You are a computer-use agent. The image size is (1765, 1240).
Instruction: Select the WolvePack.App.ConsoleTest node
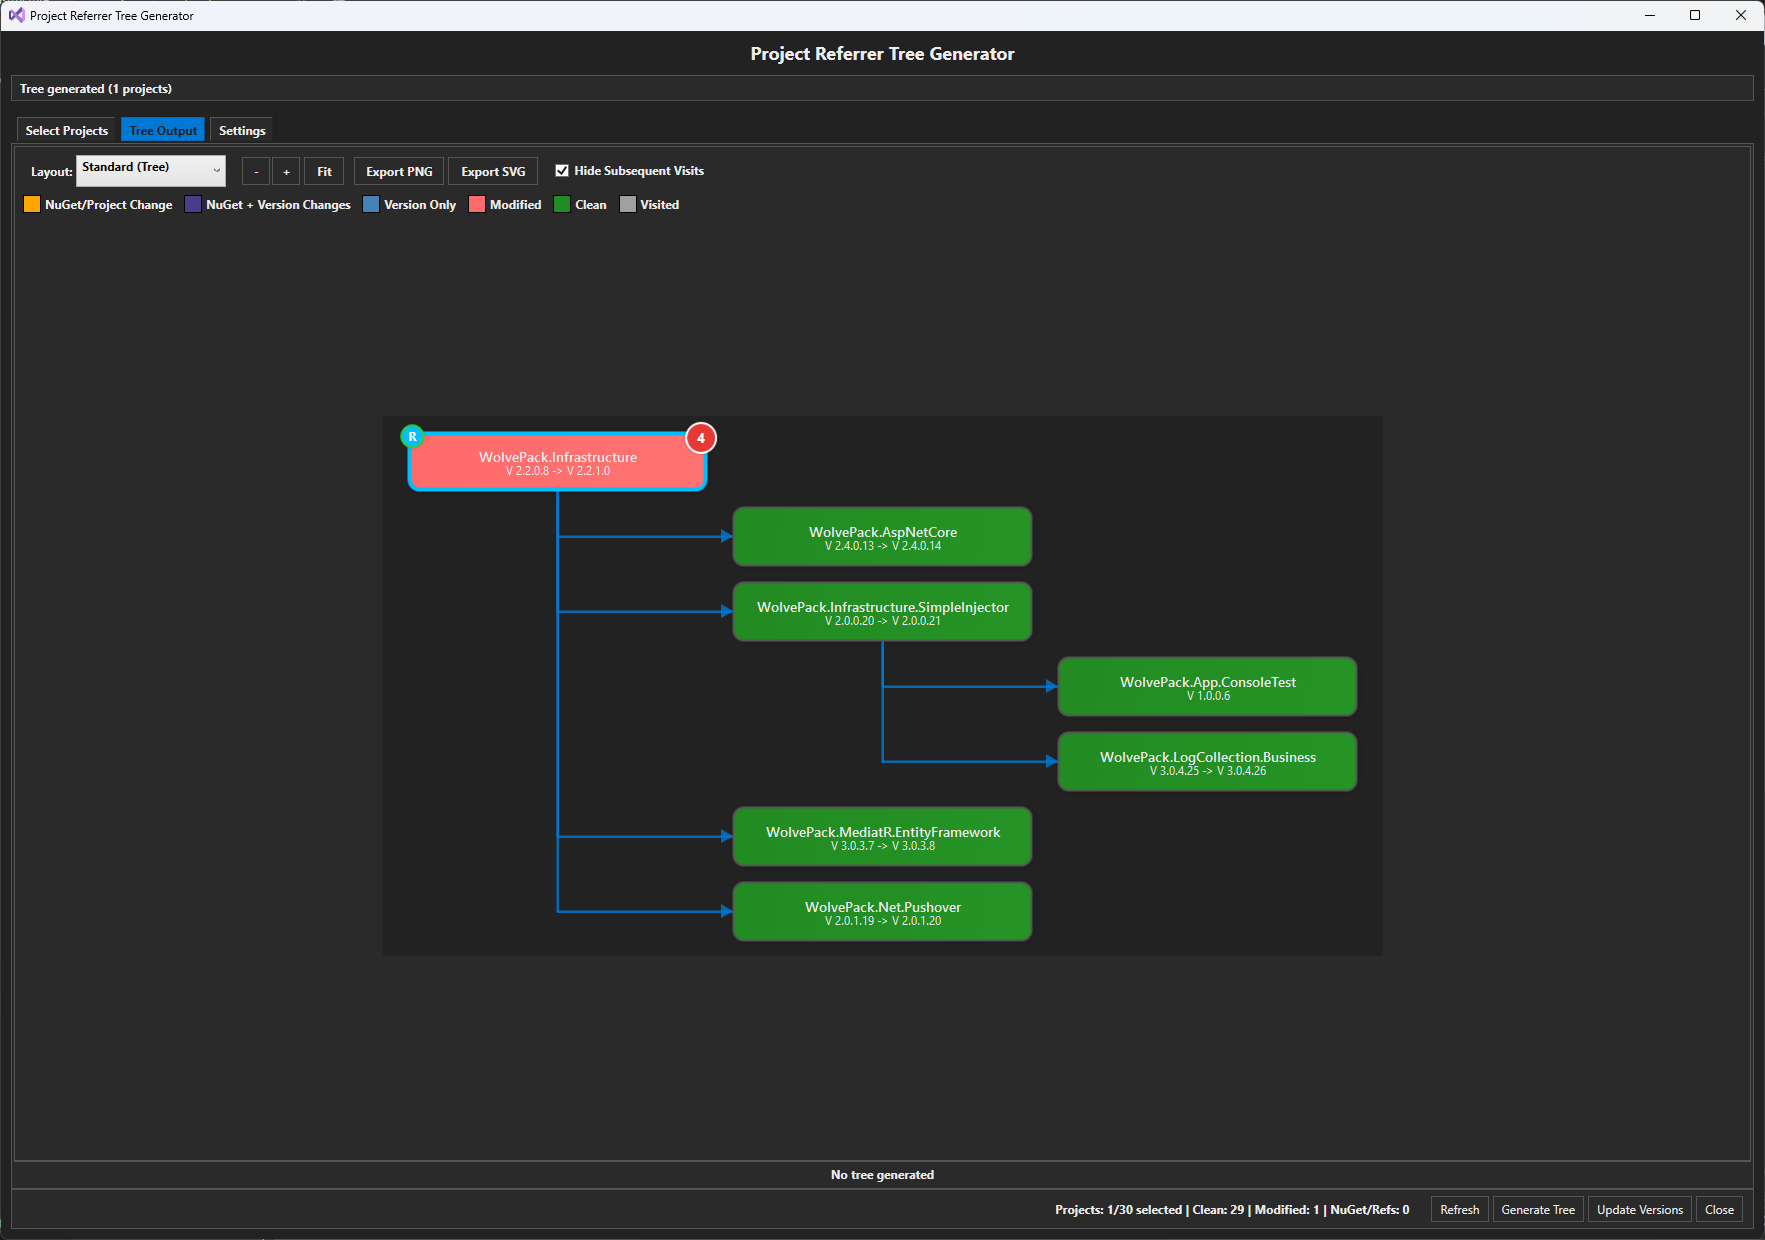(x=1206, y=686)
